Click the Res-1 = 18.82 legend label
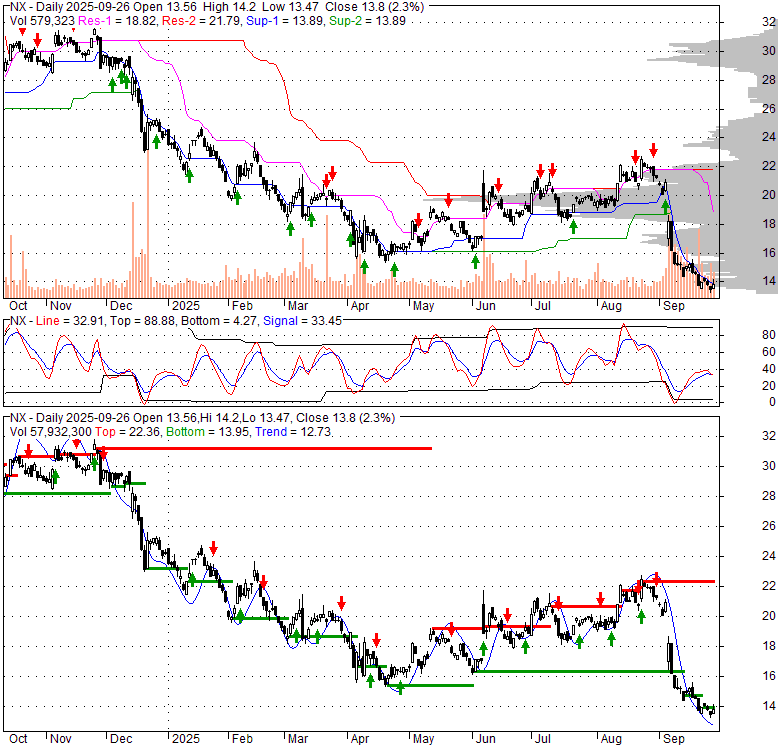780x745 pixels. (118, 21)
